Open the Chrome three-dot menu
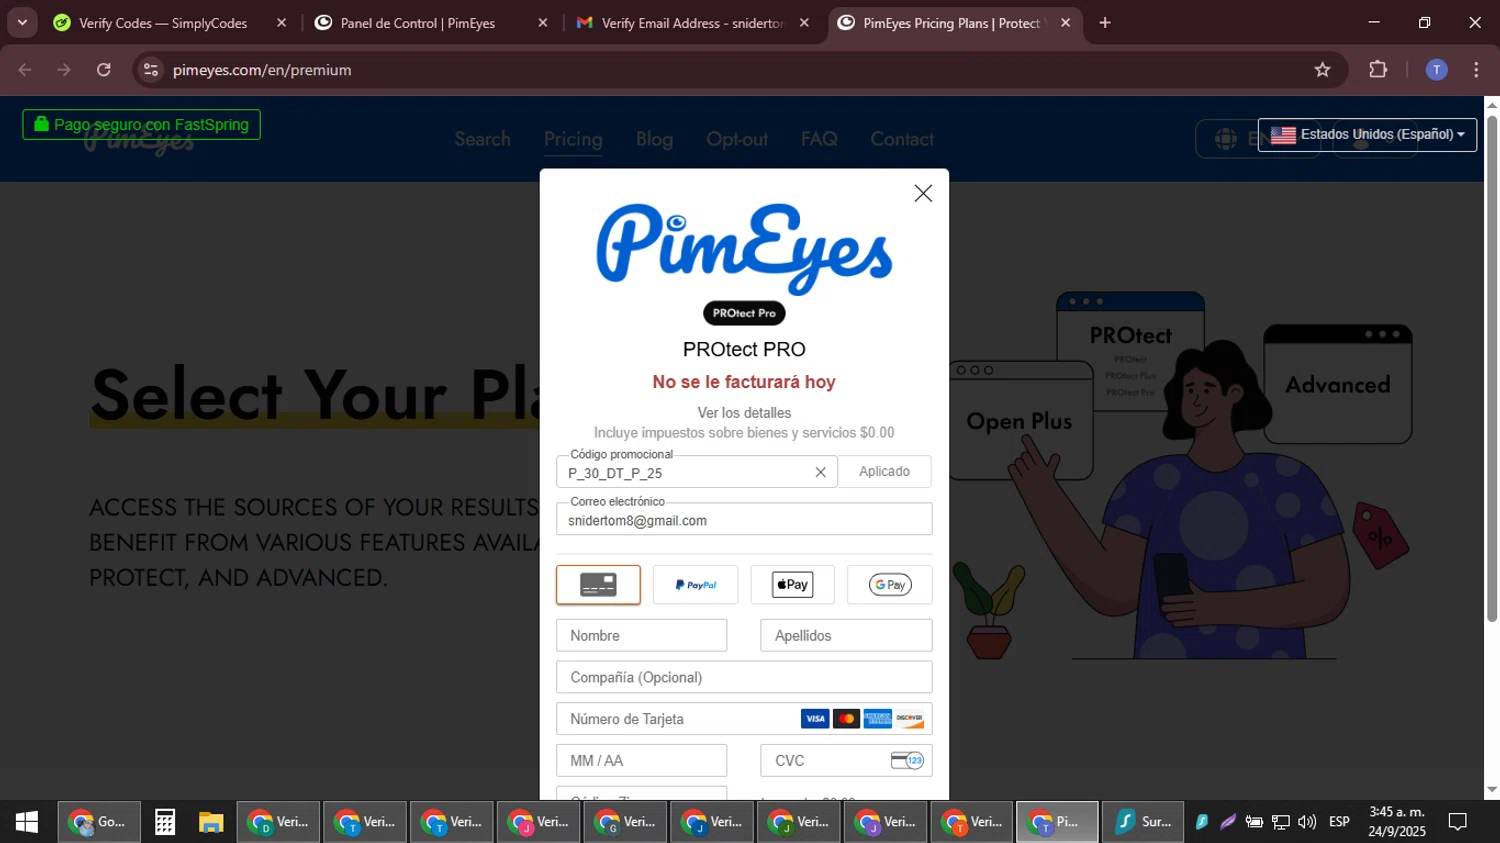 point(1476,70)
